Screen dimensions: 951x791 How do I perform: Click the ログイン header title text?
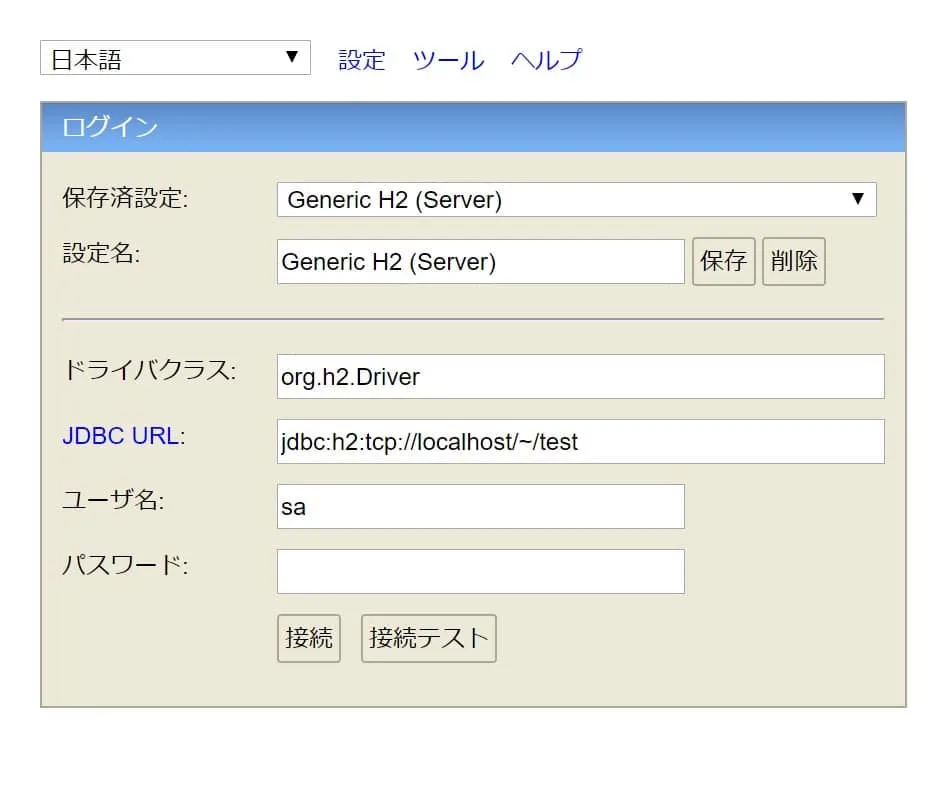[110, 127]
